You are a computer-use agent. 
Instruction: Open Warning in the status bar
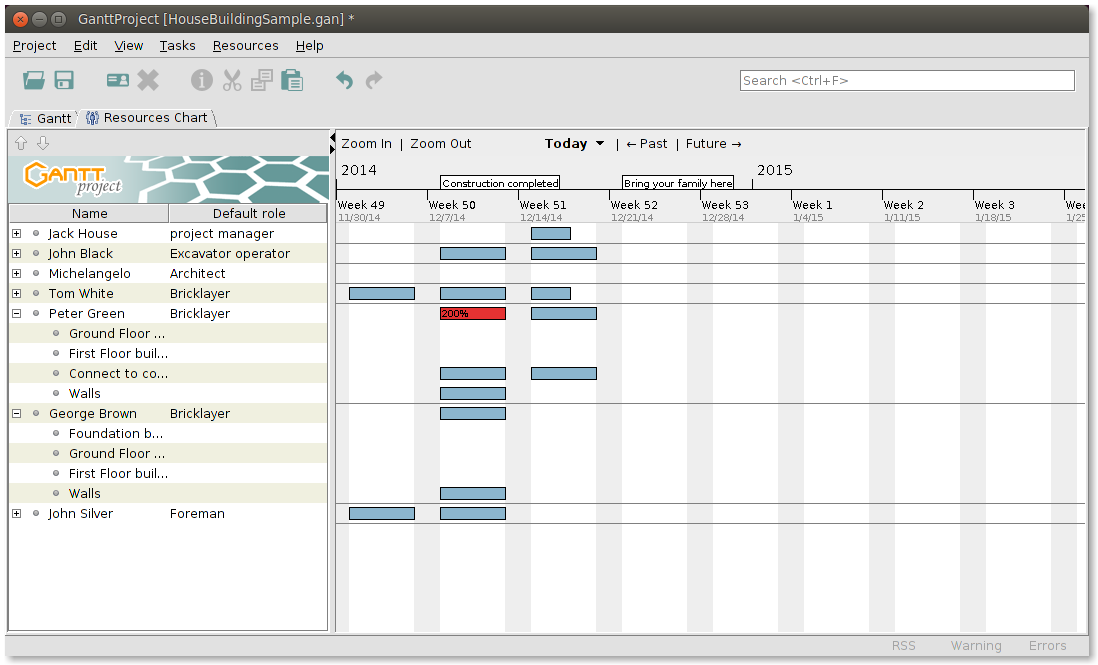click(975, 645)
